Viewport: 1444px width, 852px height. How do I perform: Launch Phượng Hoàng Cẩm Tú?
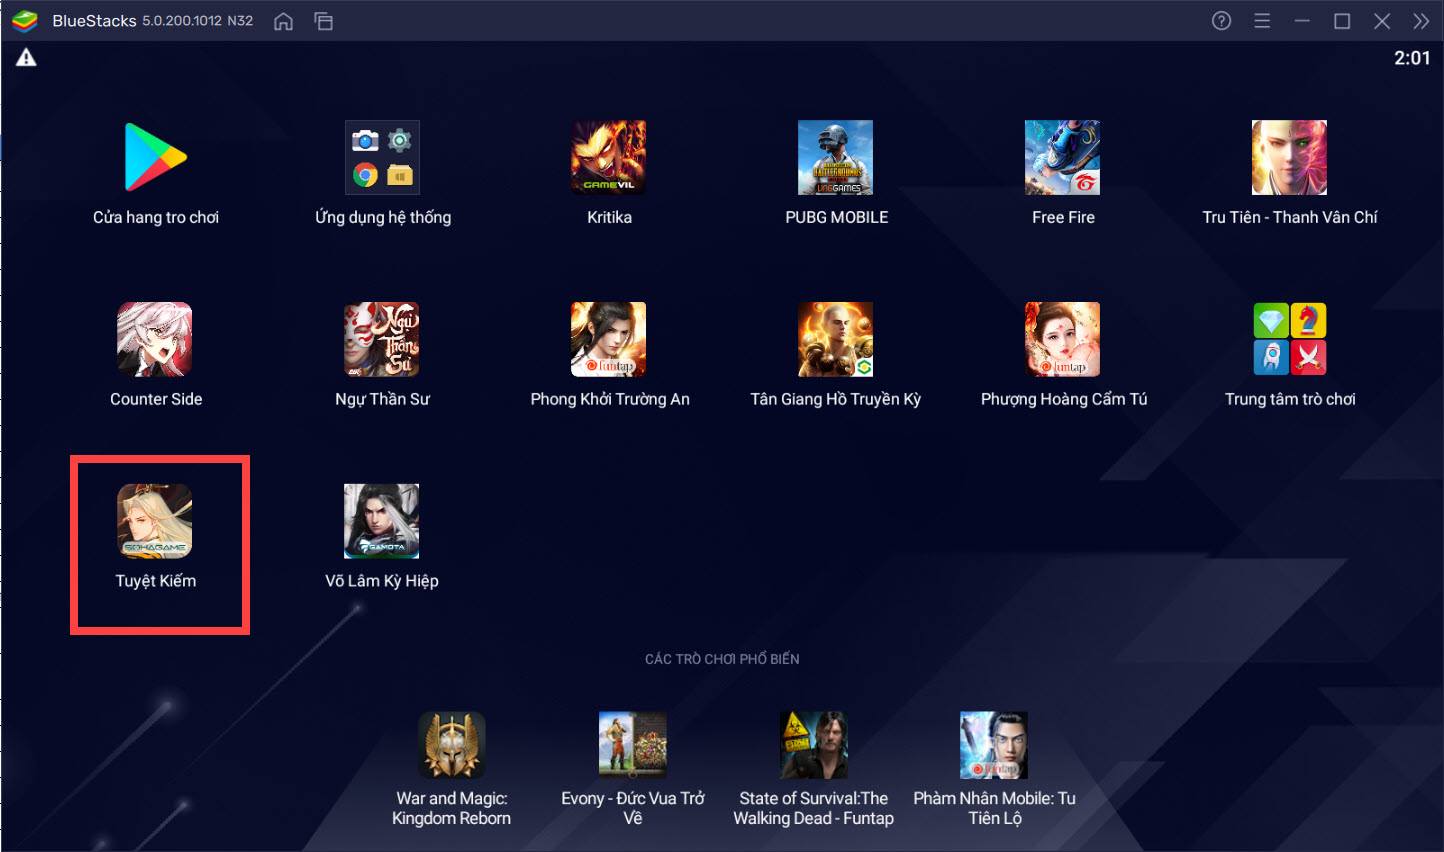pos(1062,339)
